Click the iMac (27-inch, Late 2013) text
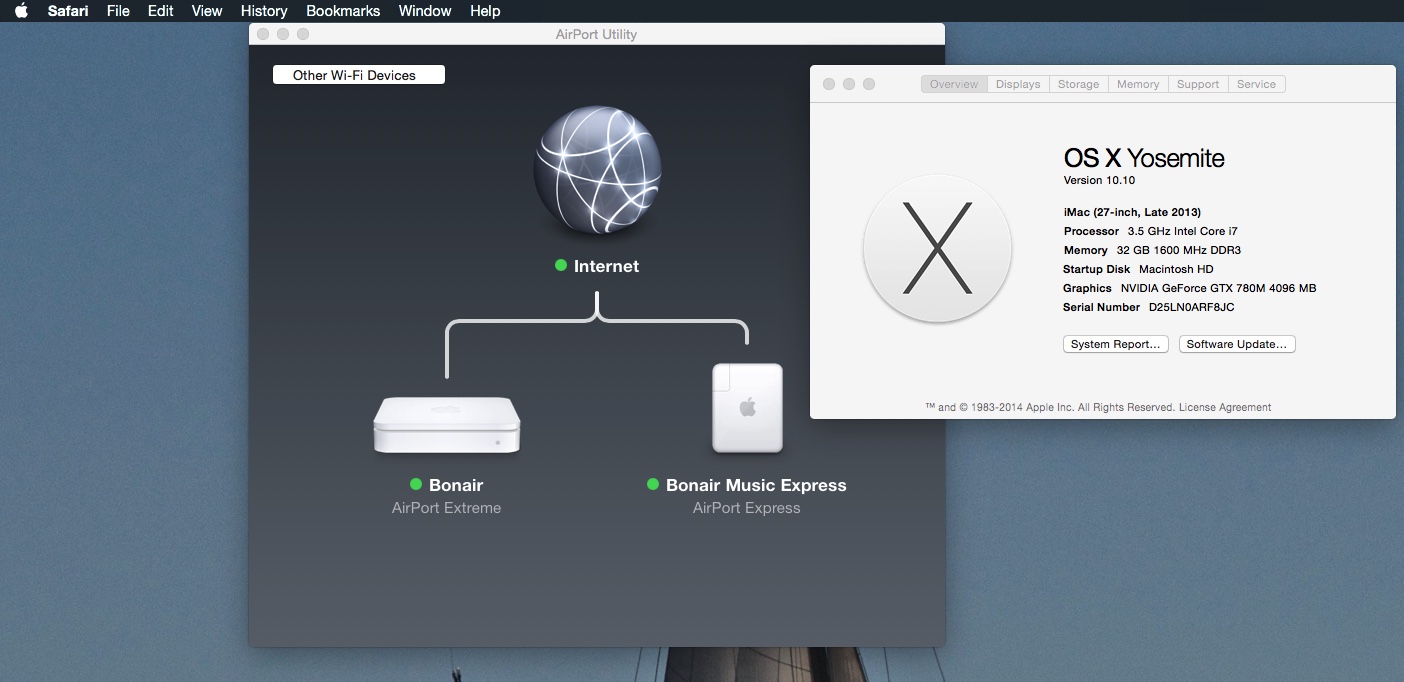Viewport: 1404px width, 682px height. [x=1132, y=212]
